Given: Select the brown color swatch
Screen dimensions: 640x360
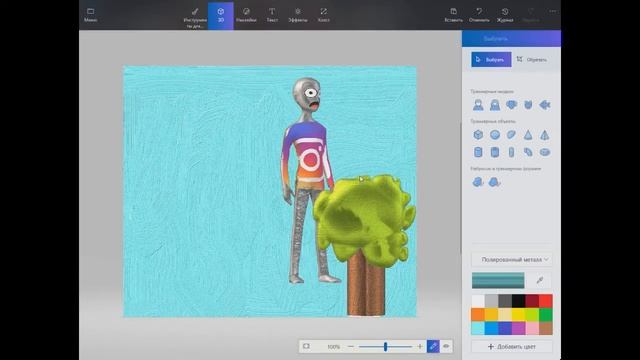Looking at the screenshot, I should pyautogui.click(x=546, y=328).
